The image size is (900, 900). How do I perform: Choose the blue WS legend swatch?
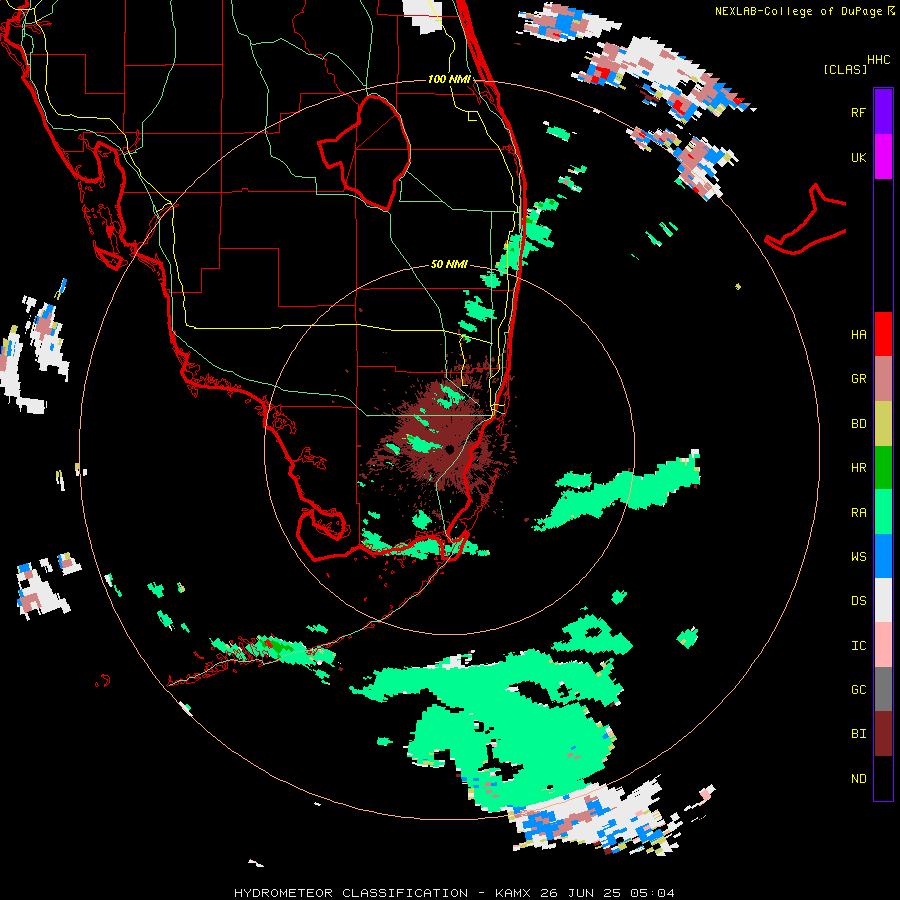pos(883,556)
